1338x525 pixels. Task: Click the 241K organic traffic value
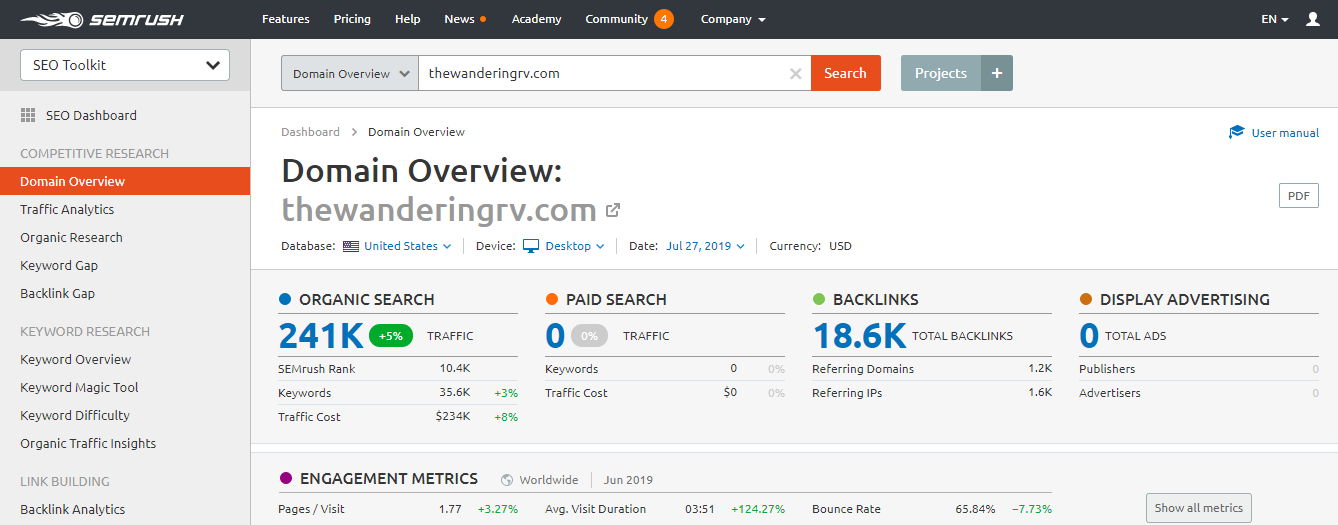click(320, 336)
